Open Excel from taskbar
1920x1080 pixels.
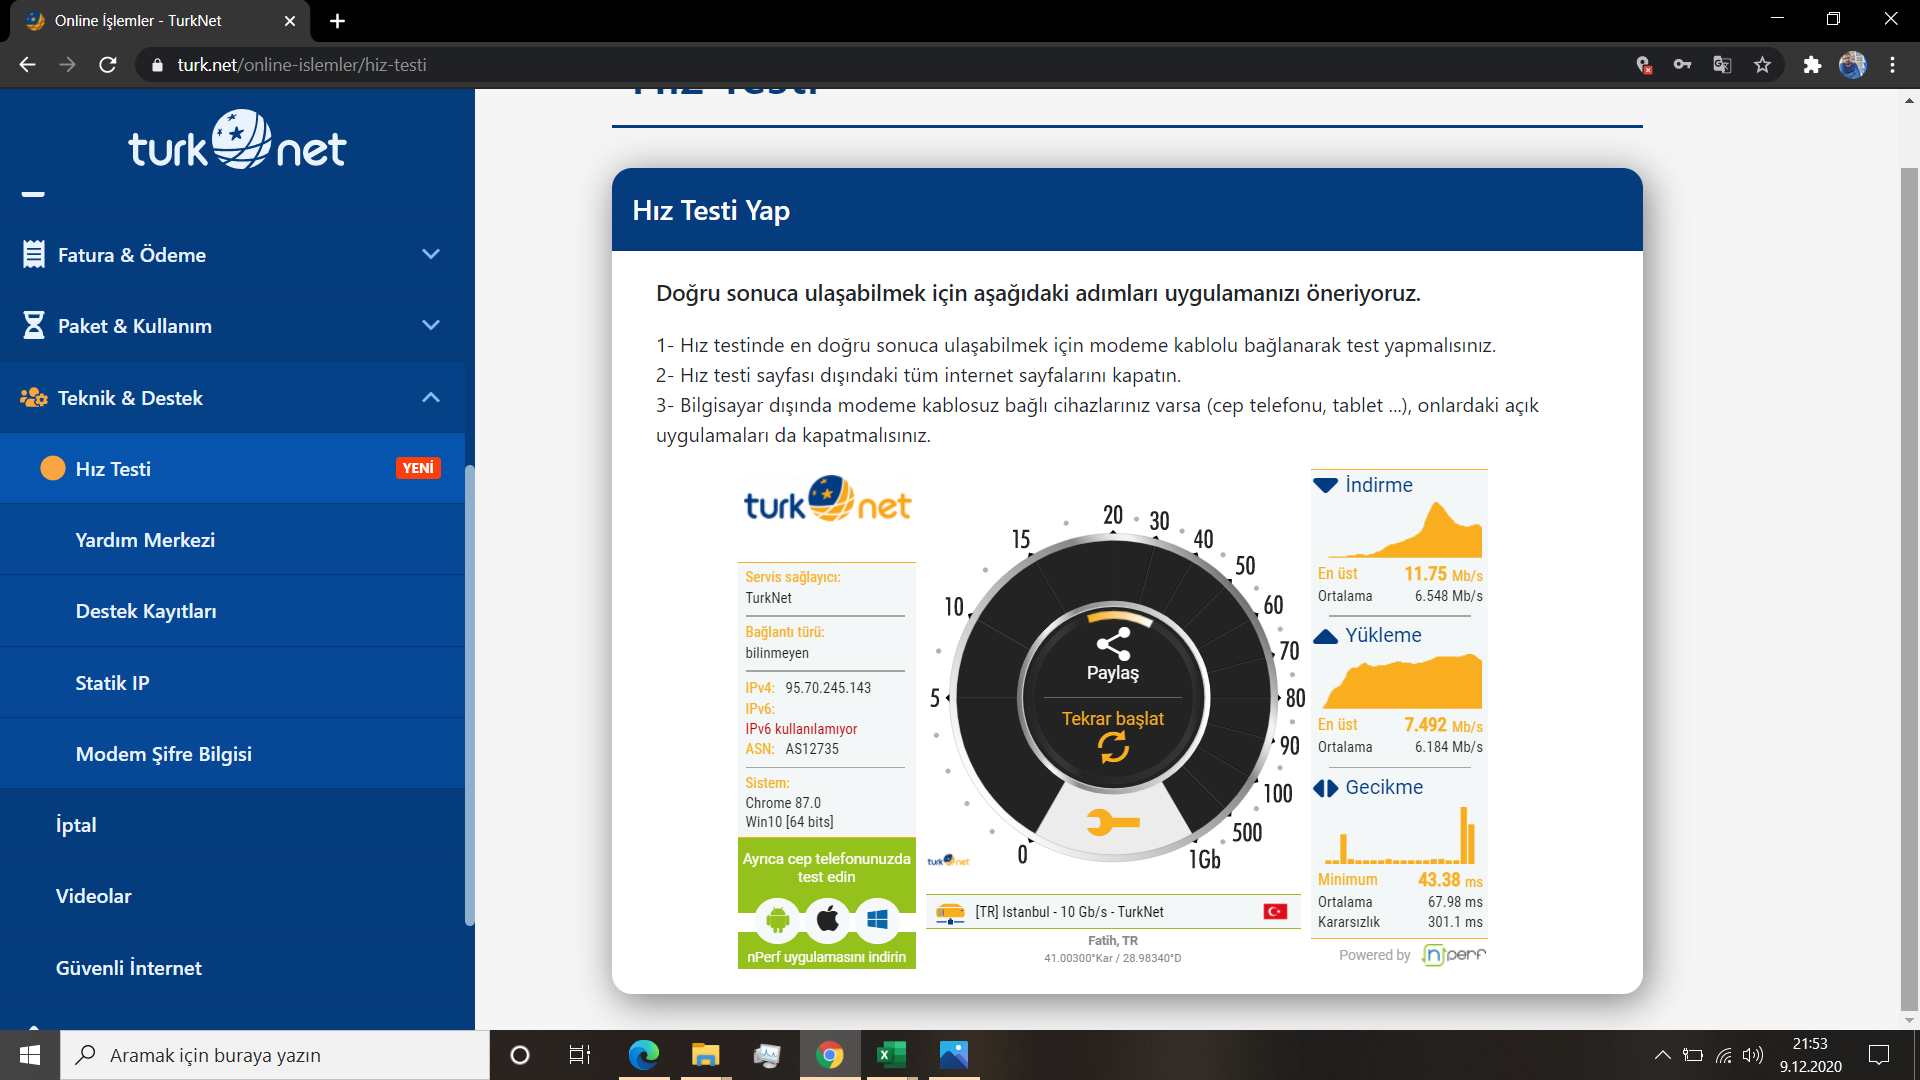891,1055
